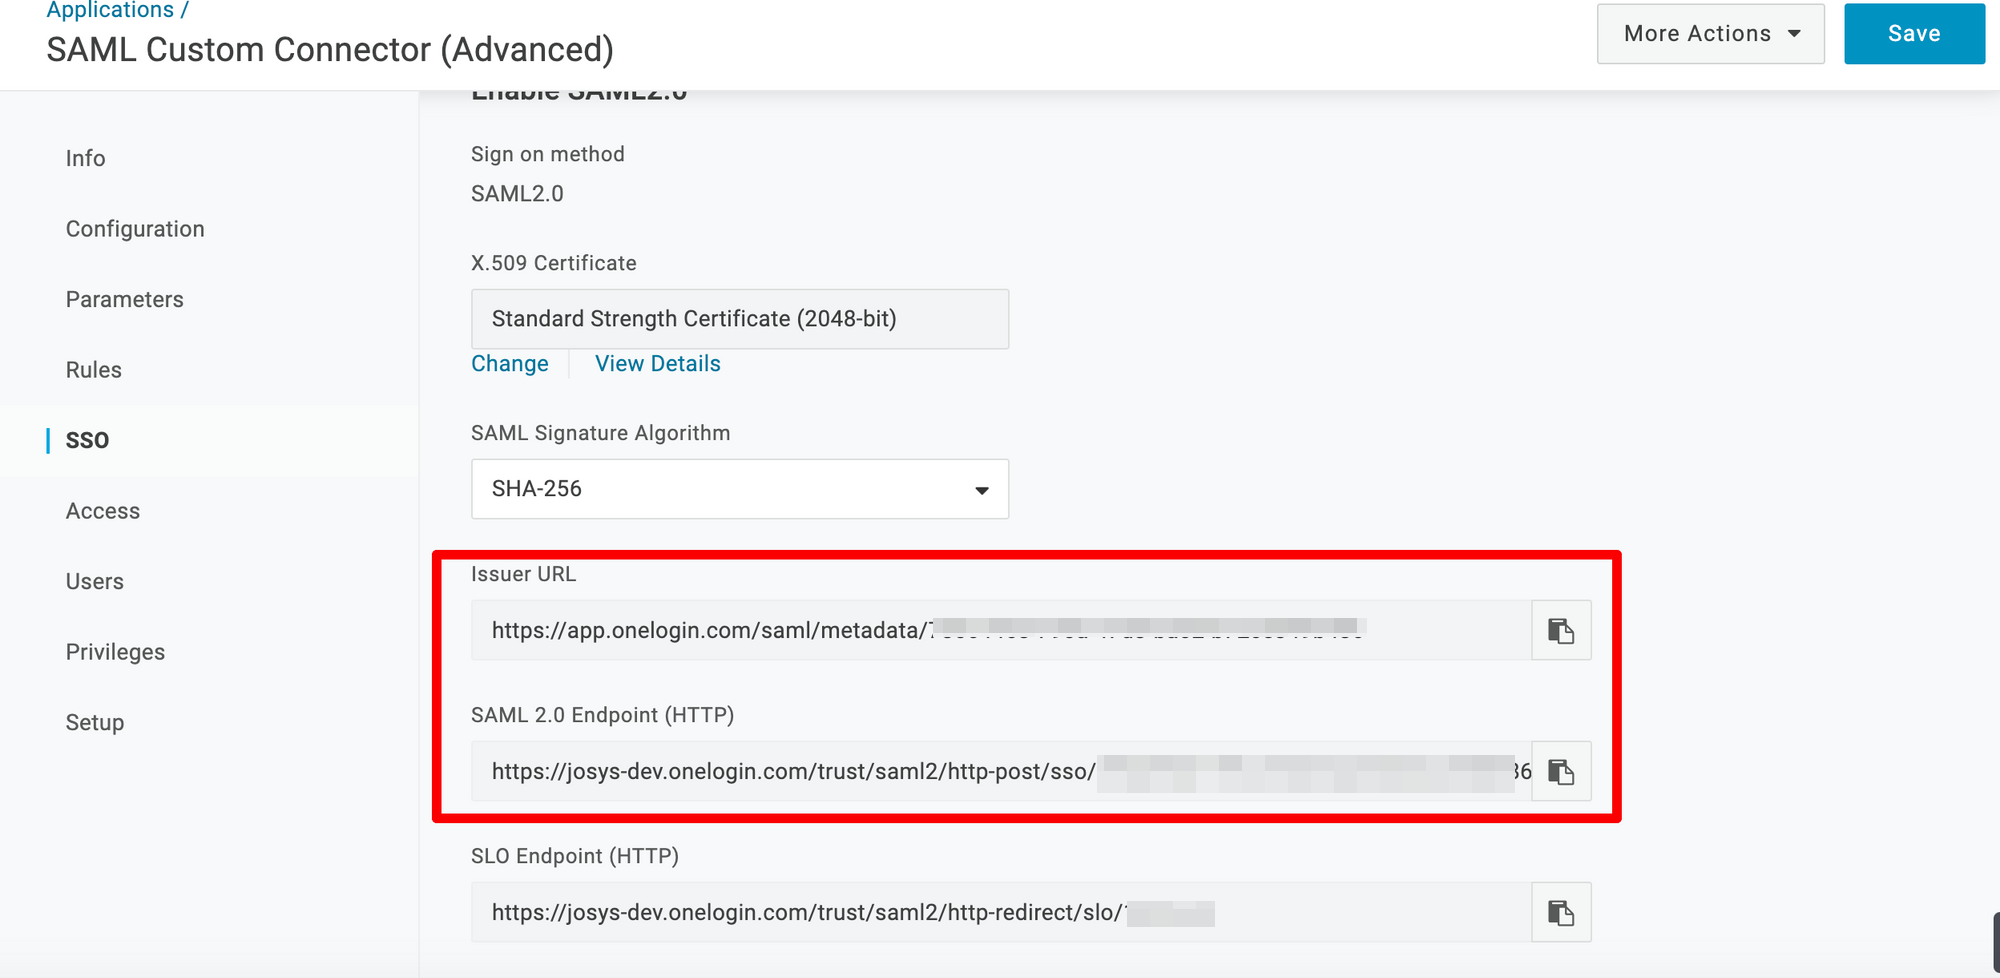
Task: Go to the Info tab
Action: coord(85,159)
